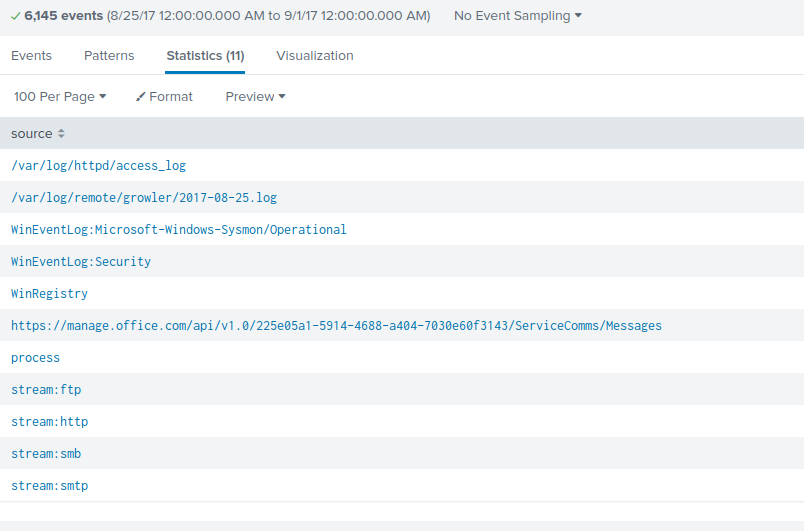Click the stream:smb source row

coord(46,454)
